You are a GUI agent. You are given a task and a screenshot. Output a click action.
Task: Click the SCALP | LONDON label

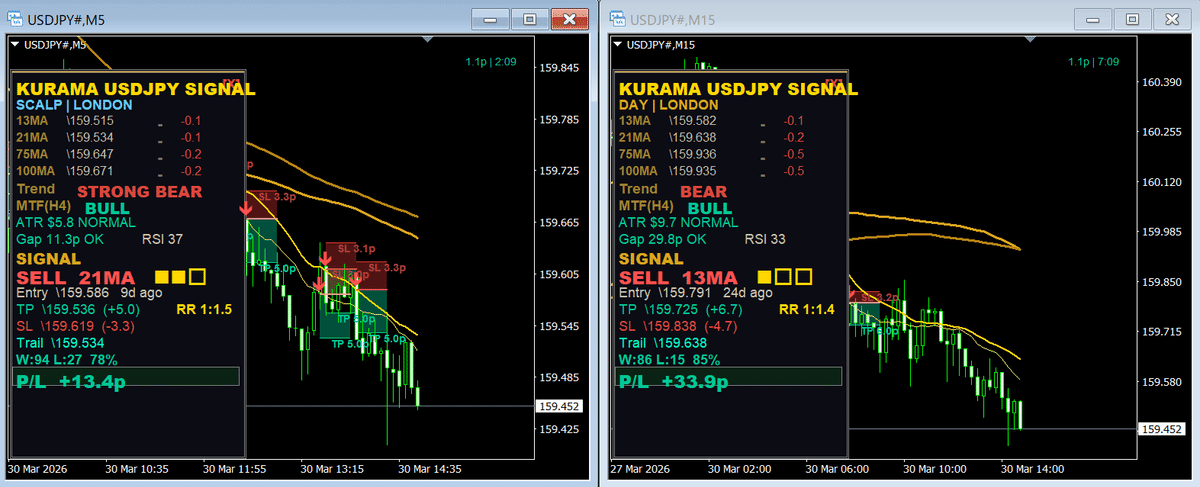click(73, 104)
